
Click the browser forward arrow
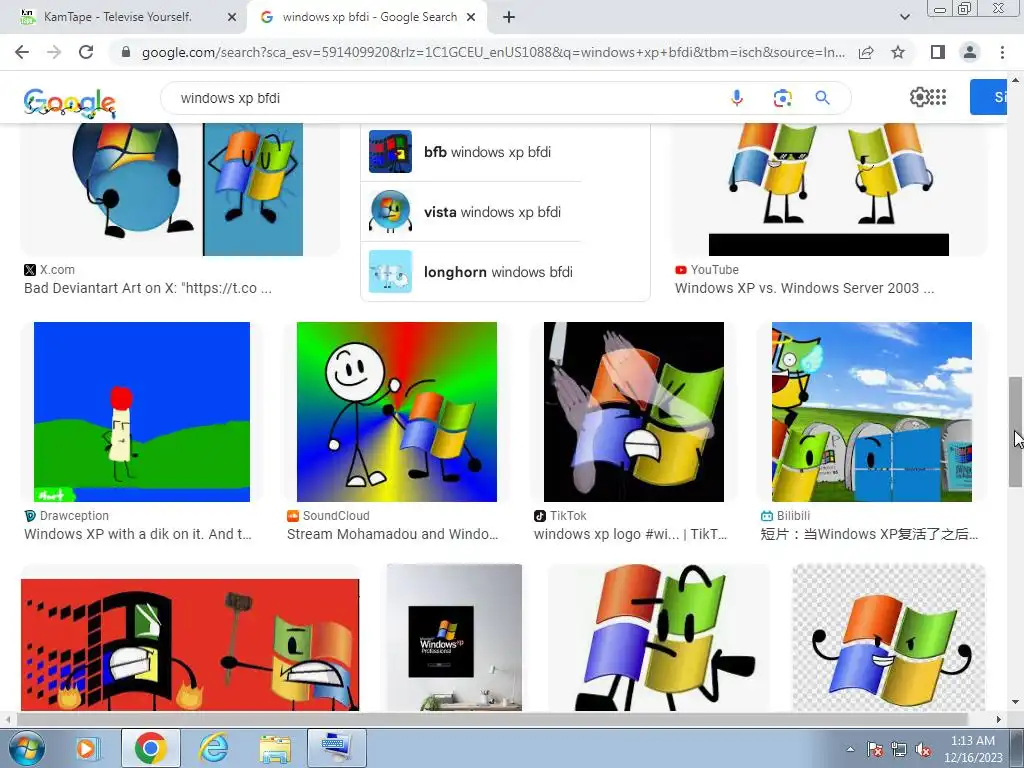point(54,52)
